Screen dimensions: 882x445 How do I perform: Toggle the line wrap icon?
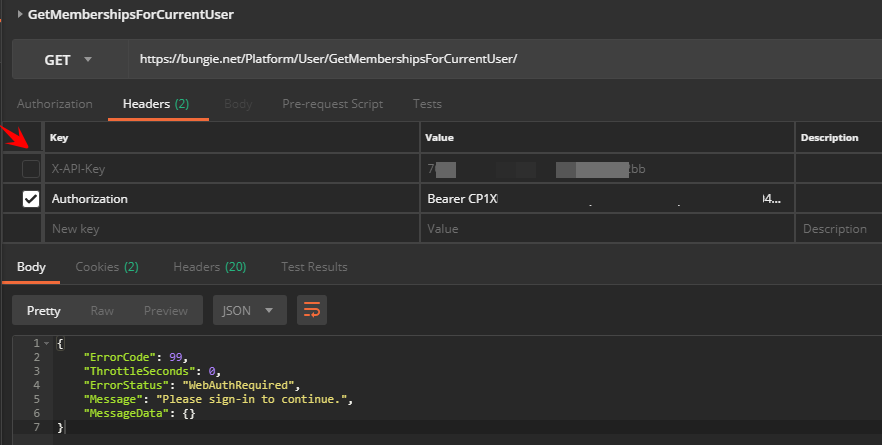click(312, 311)
